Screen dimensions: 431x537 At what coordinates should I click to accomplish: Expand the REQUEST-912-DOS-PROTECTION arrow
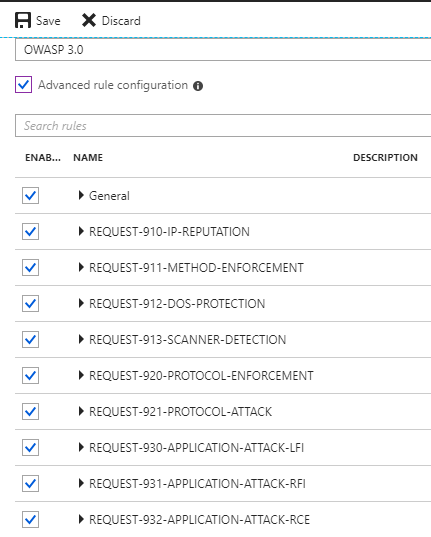(81, 303)
